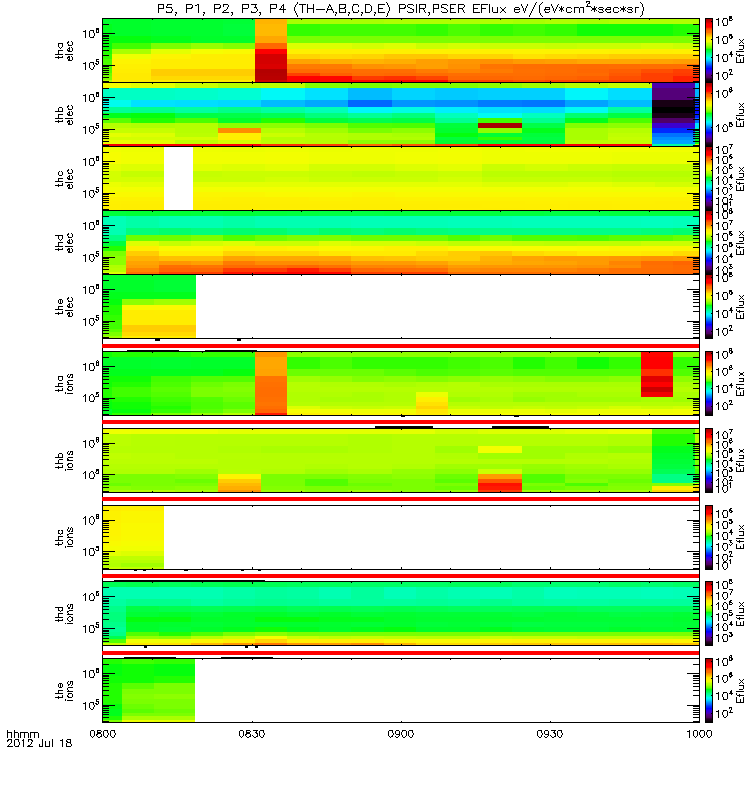Select the 'thb ions' y-axis label
Viewport: 750px width, 800px height.
65,460
